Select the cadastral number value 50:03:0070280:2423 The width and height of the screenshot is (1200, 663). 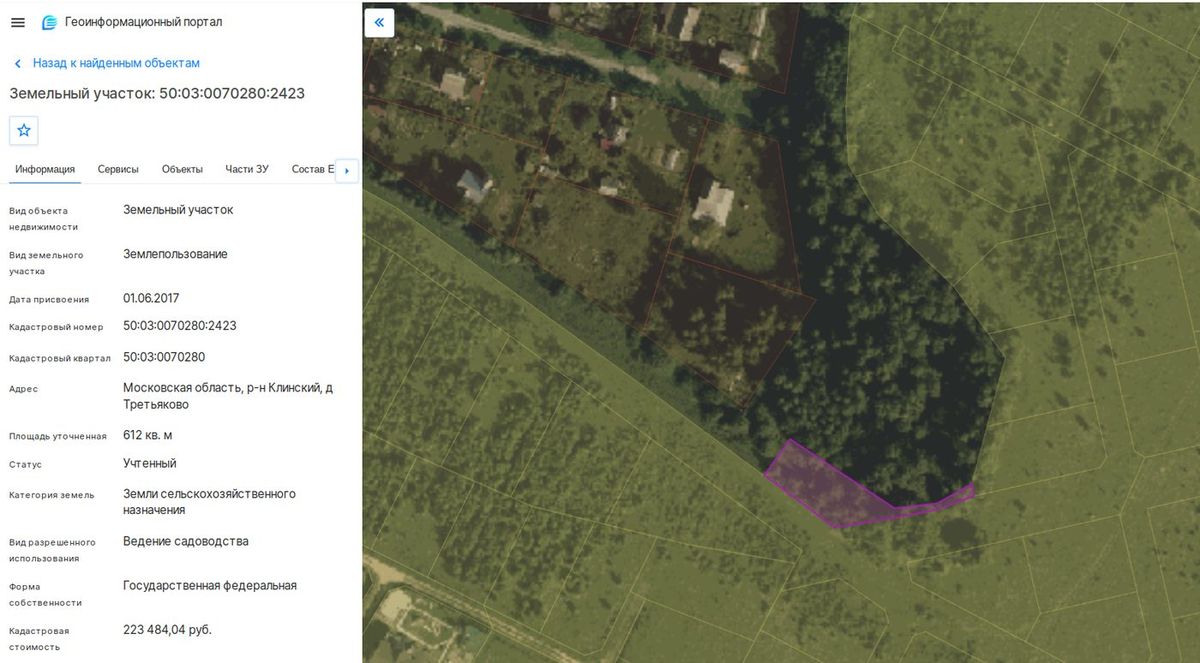point(180,326)
